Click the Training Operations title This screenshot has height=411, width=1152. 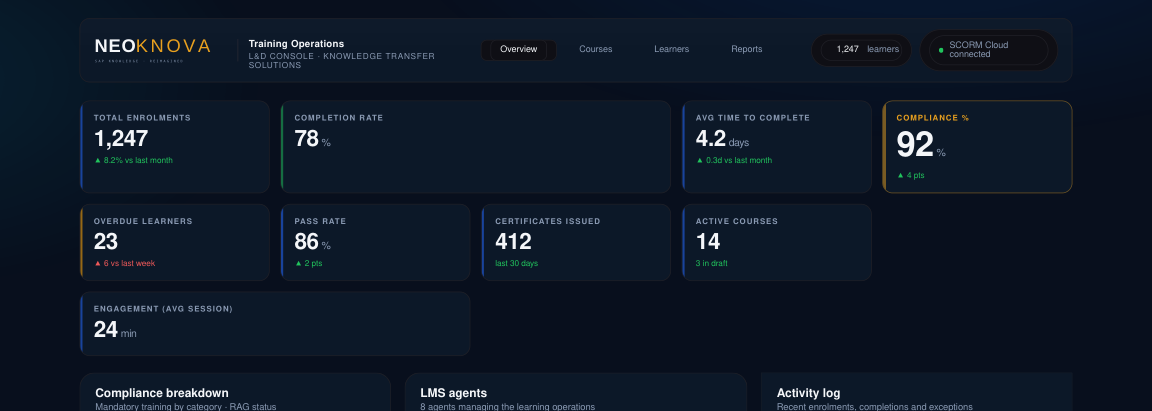[x=296, y=44]
